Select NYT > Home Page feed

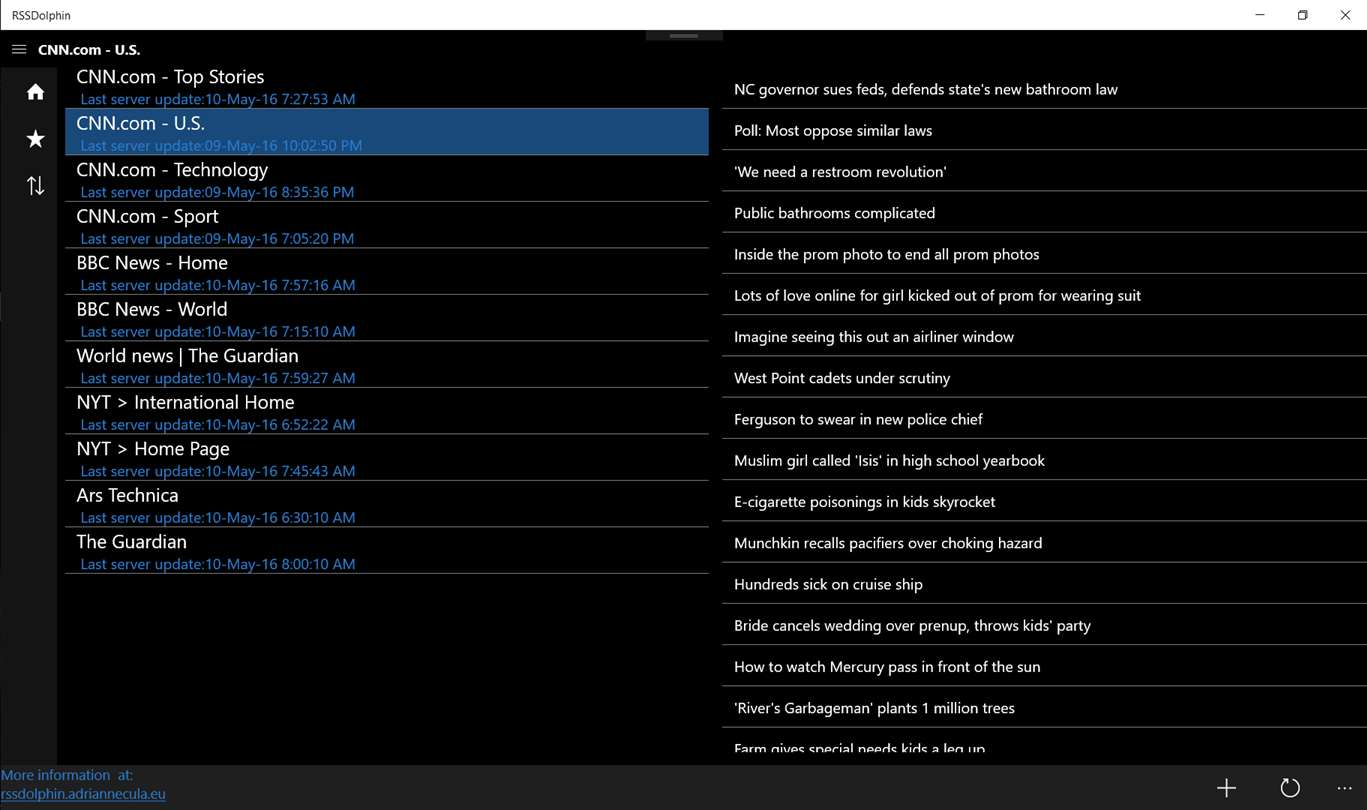(387, 458)
